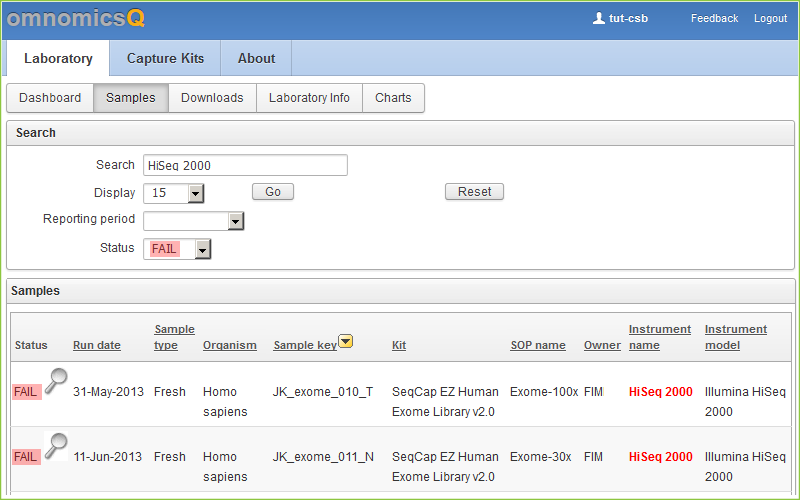Viewport: 800px width, 500px height.
Task: Open the Downloads sub-tab
Action: (212, 98)
